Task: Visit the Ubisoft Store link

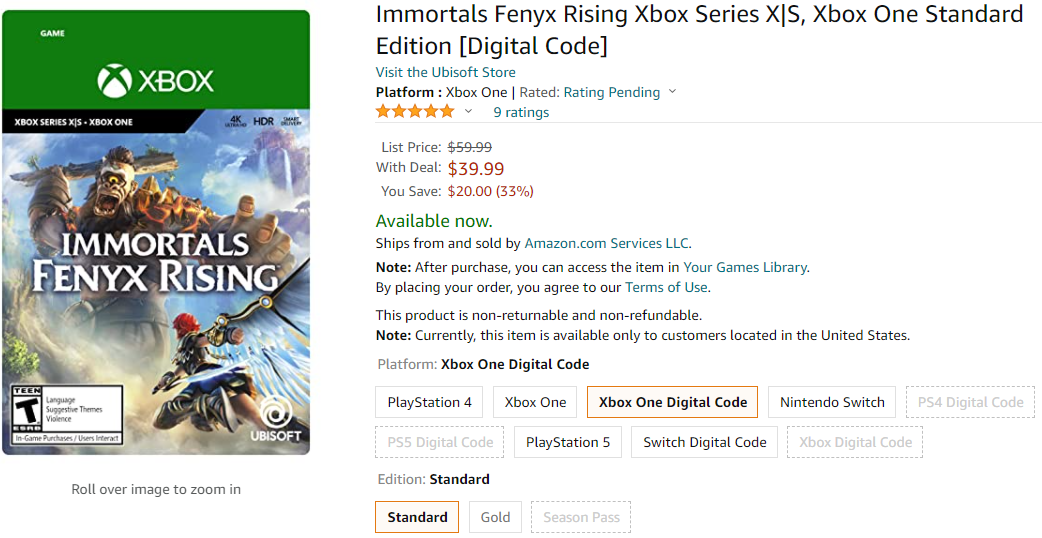Action: click(445, 72)
